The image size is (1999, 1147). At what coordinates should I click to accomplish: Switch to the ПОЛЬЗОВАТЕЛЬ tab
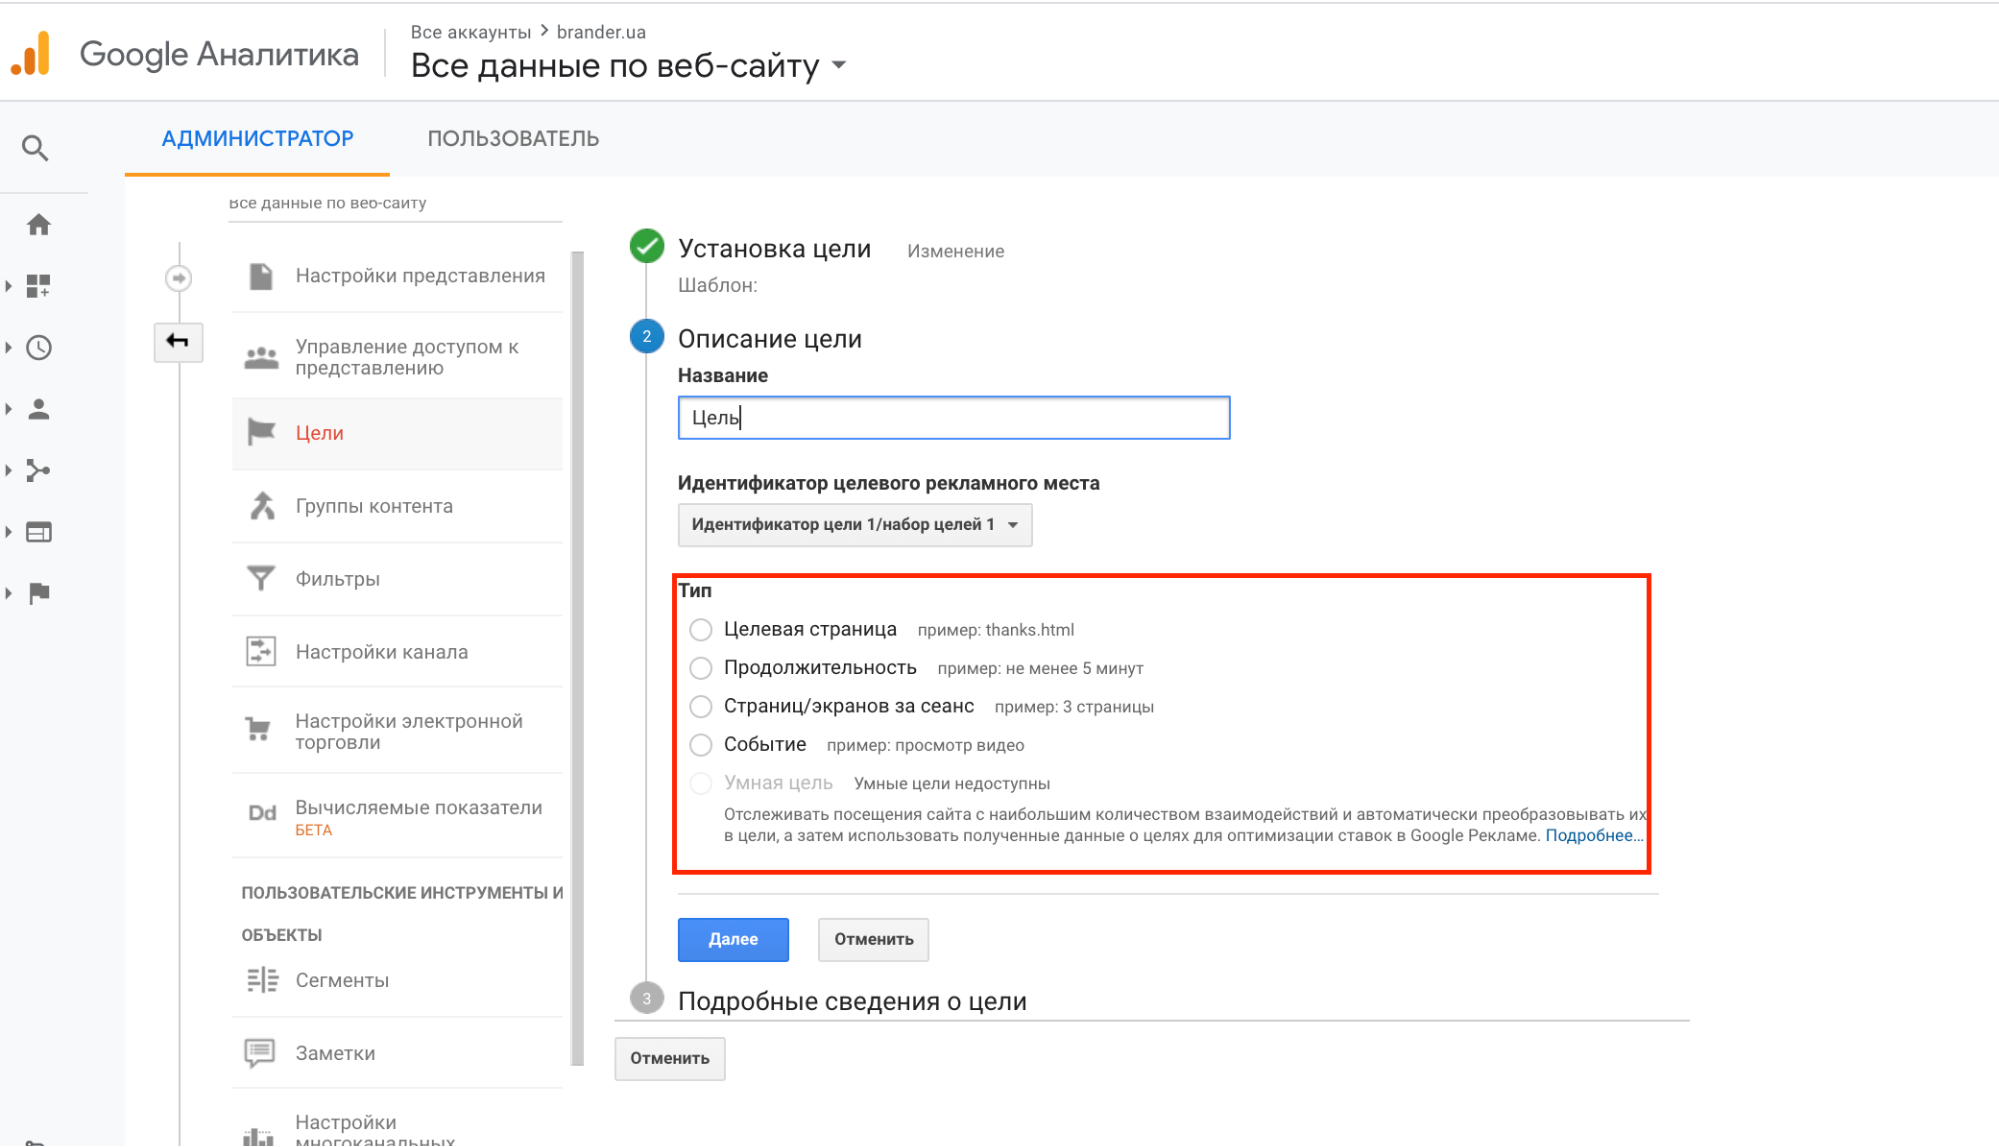click(513, 139)
